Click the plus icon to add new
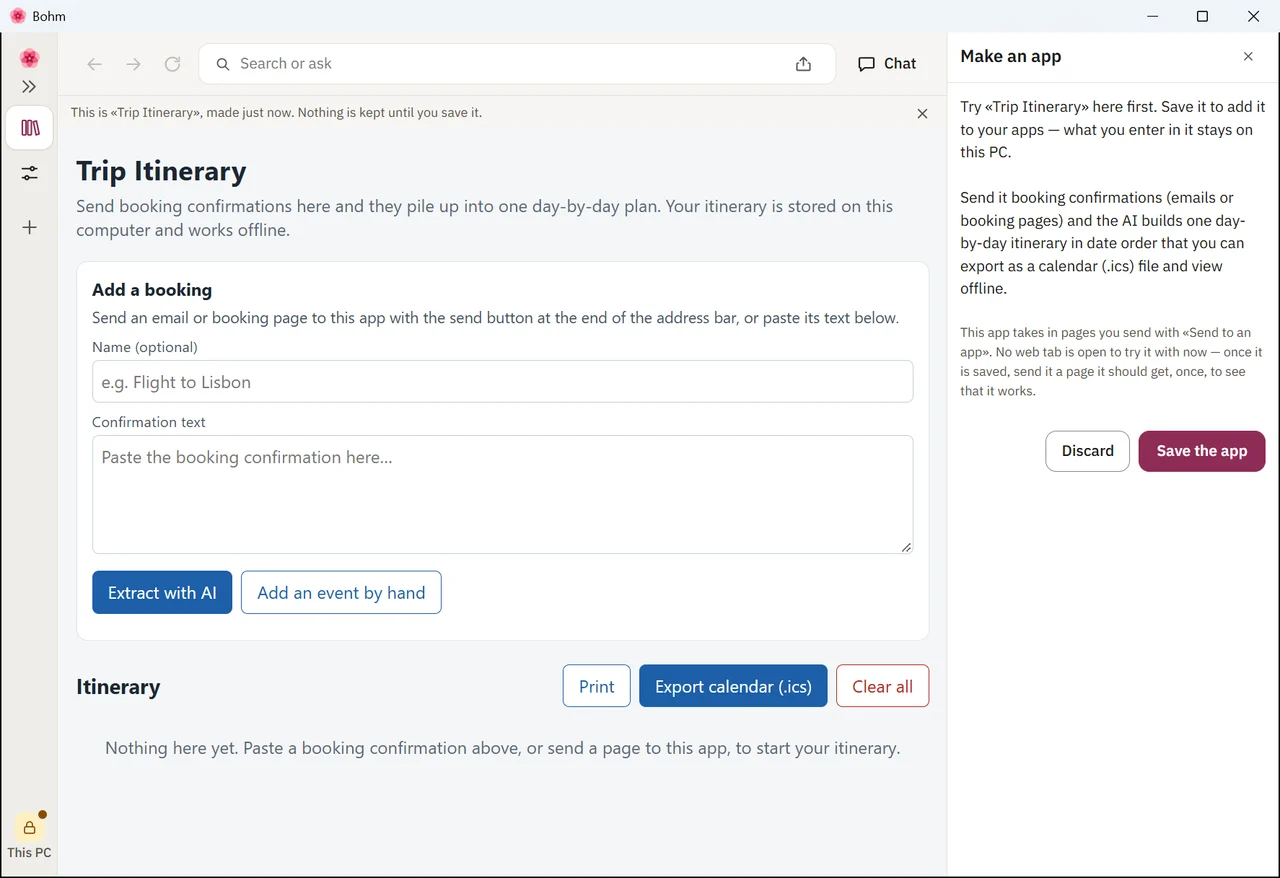 click(29, 227)
